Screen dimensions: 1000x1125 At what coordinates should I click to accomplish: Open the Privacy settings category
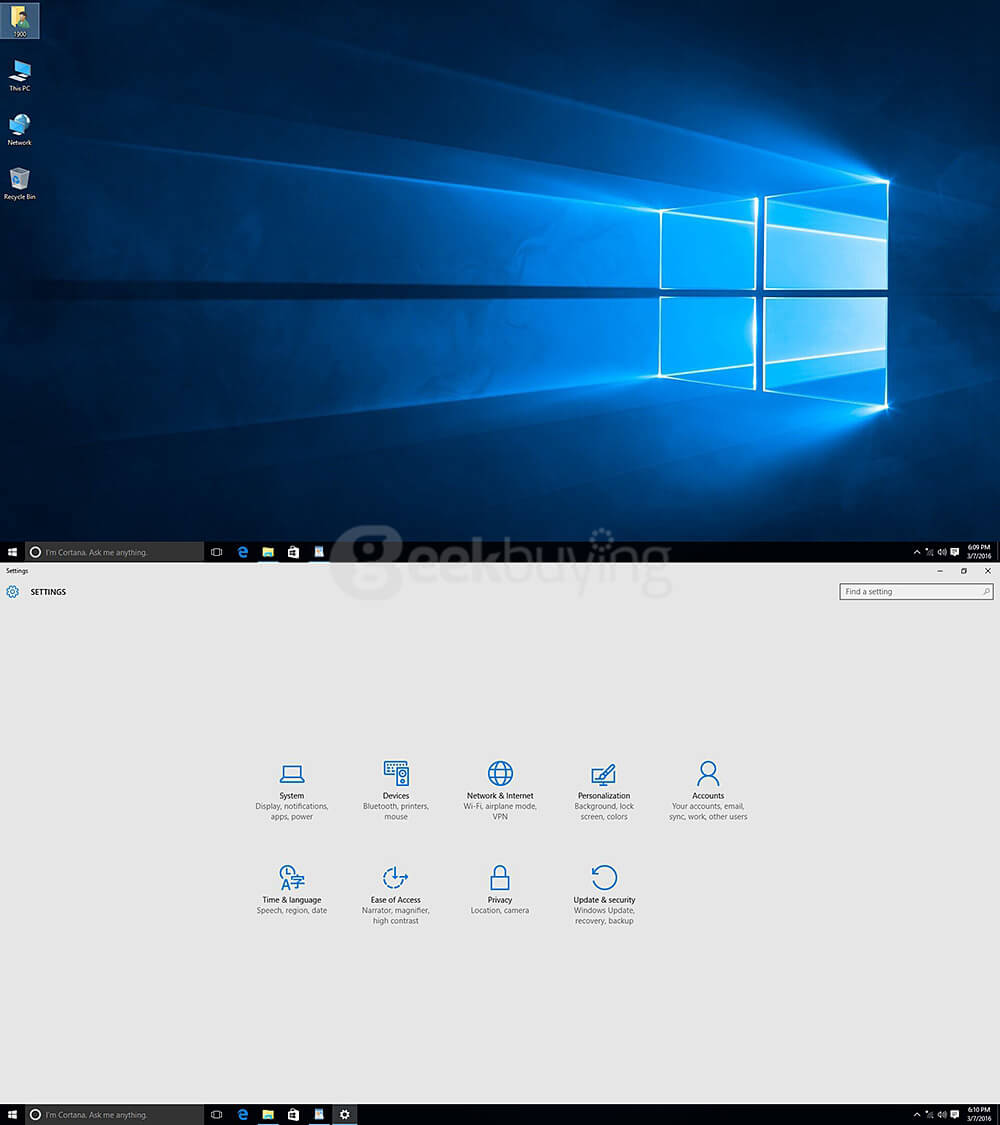[500, 890]
